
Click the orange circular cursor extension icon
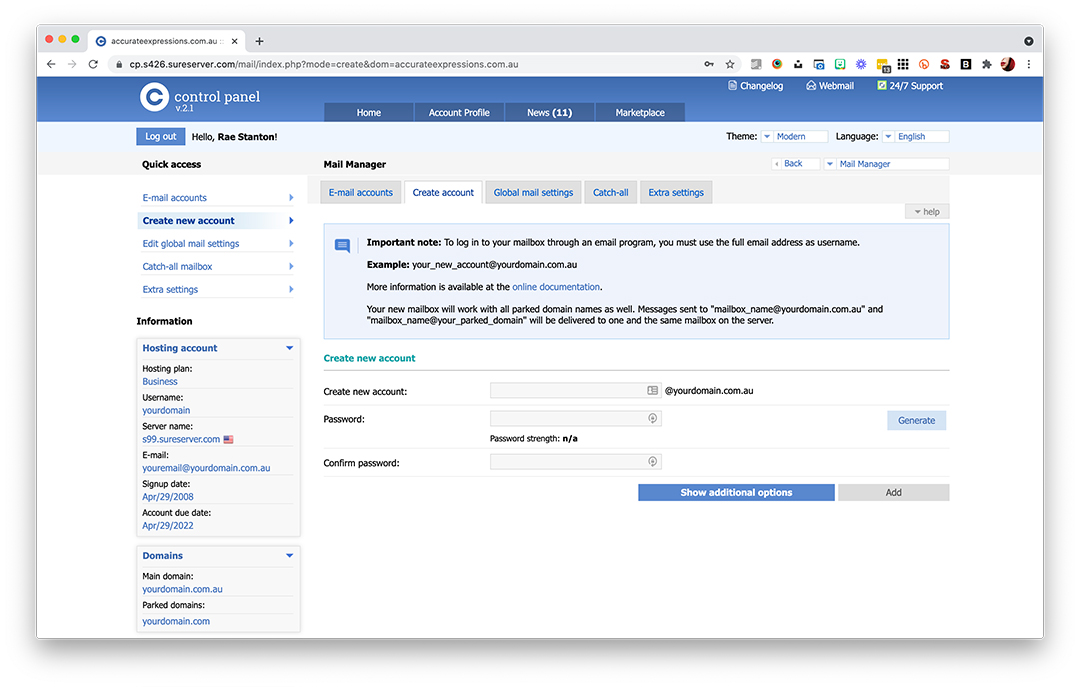[x=924, y=64]
